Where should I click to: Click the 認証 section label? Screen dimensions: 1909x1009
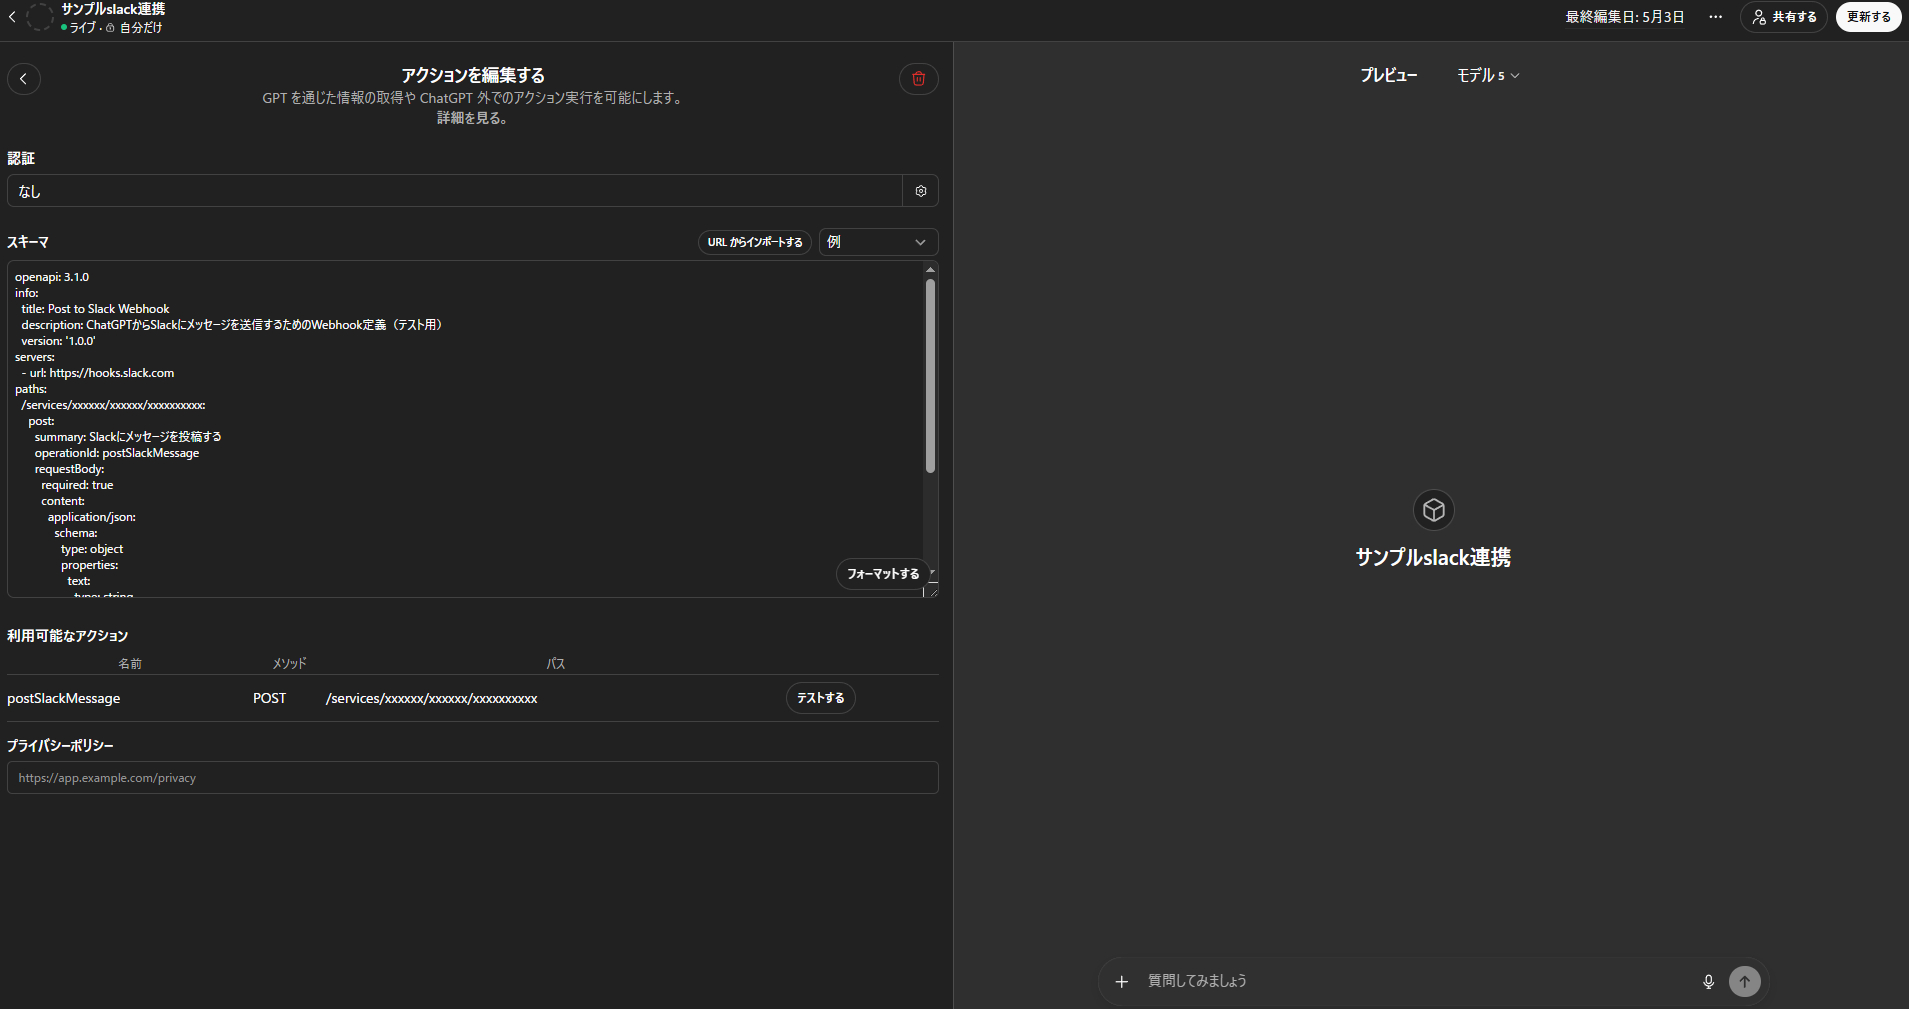21,158
